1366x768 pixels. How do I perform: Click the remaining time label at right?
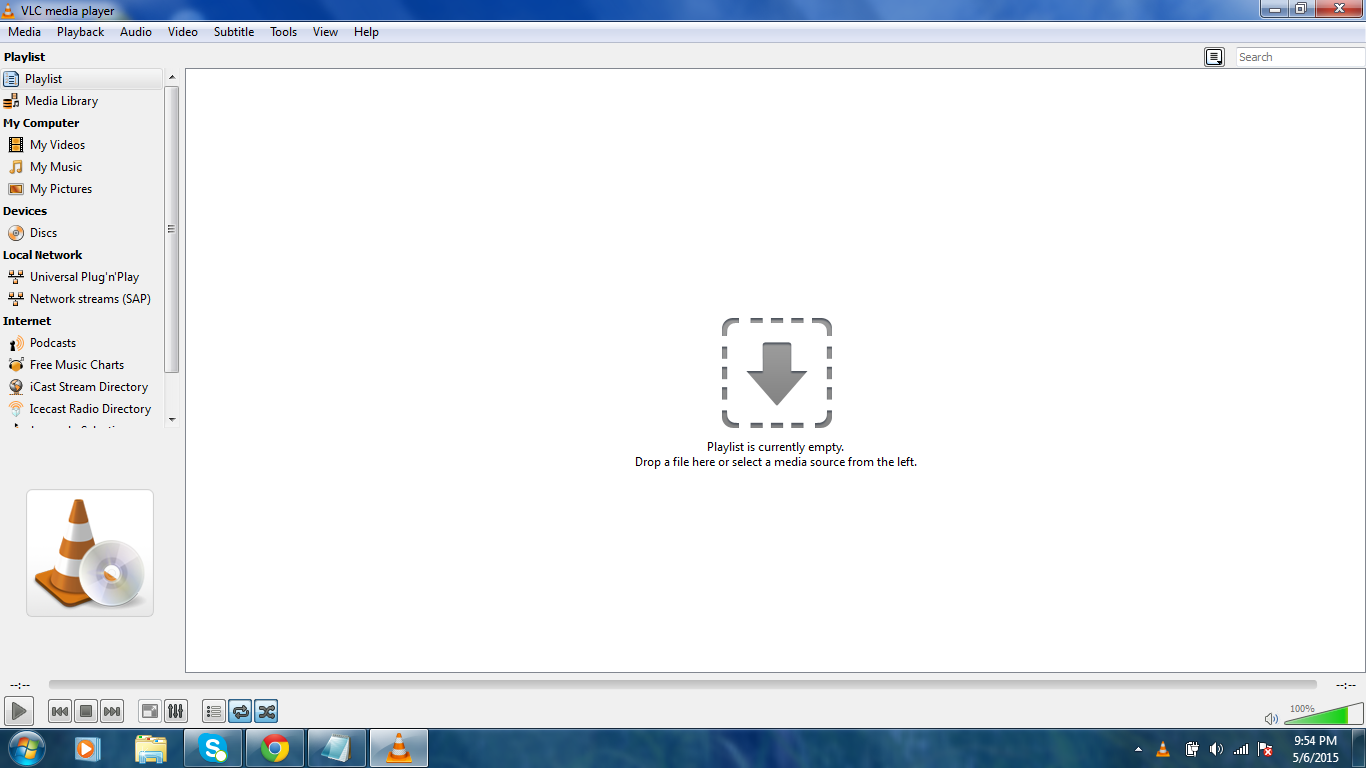click(x=1346, y=685)
